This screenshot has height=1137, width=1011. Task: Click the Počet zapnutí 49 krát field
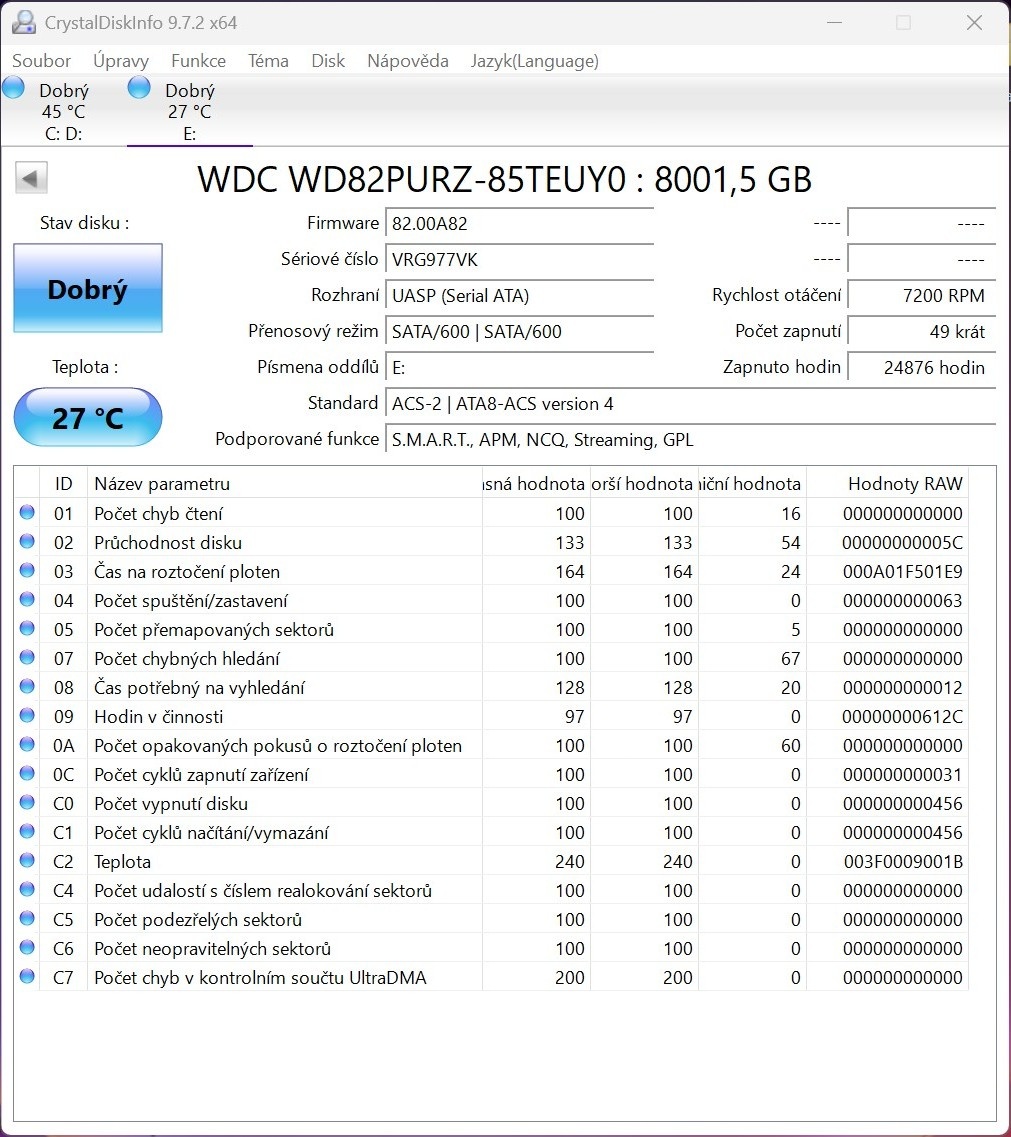(x=921, y=331)
